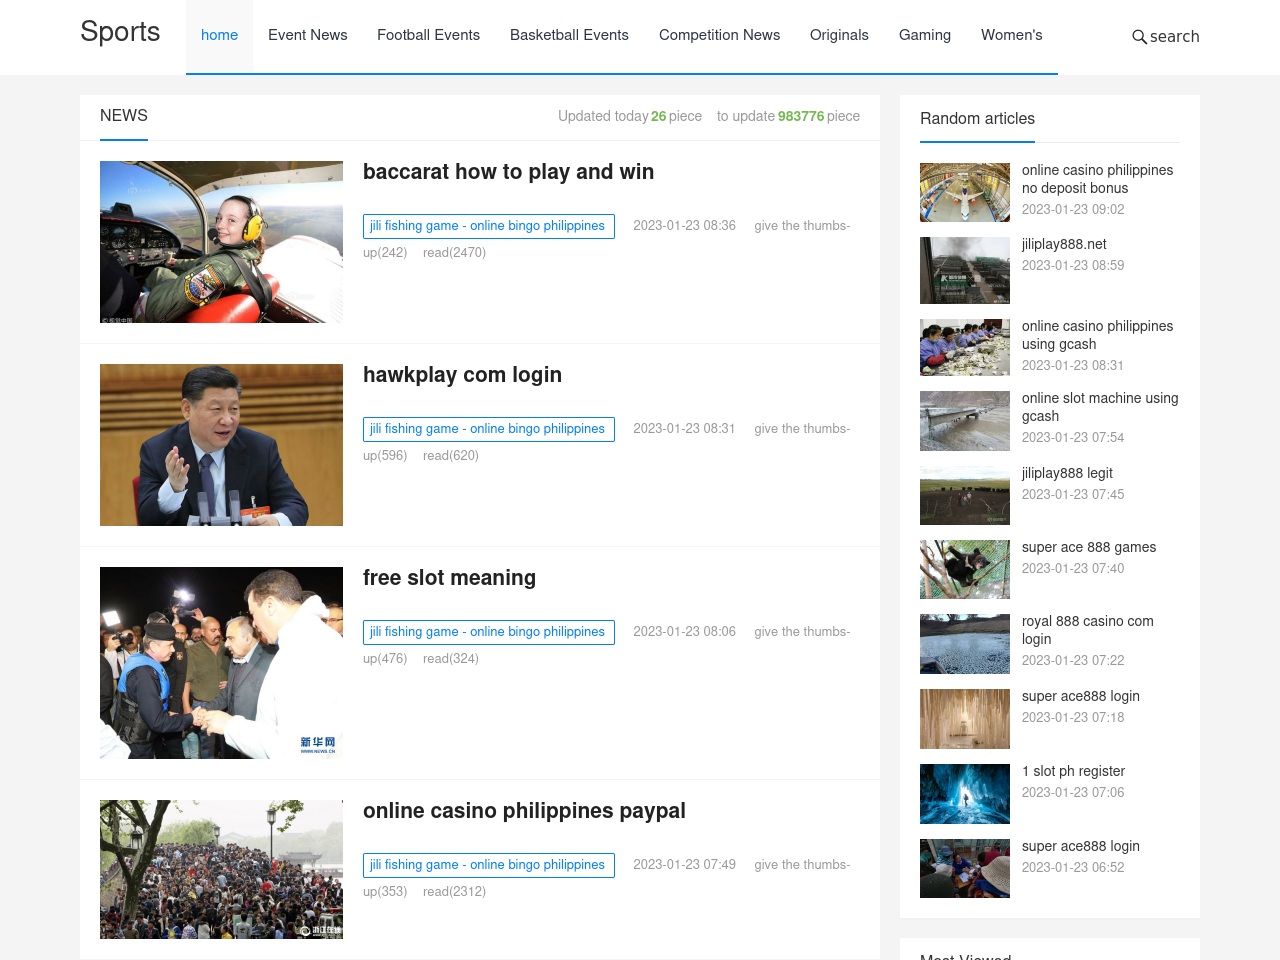Open article 'free slot meaning'
This screenshot has height=960, width=1280.
coord(449,578)
